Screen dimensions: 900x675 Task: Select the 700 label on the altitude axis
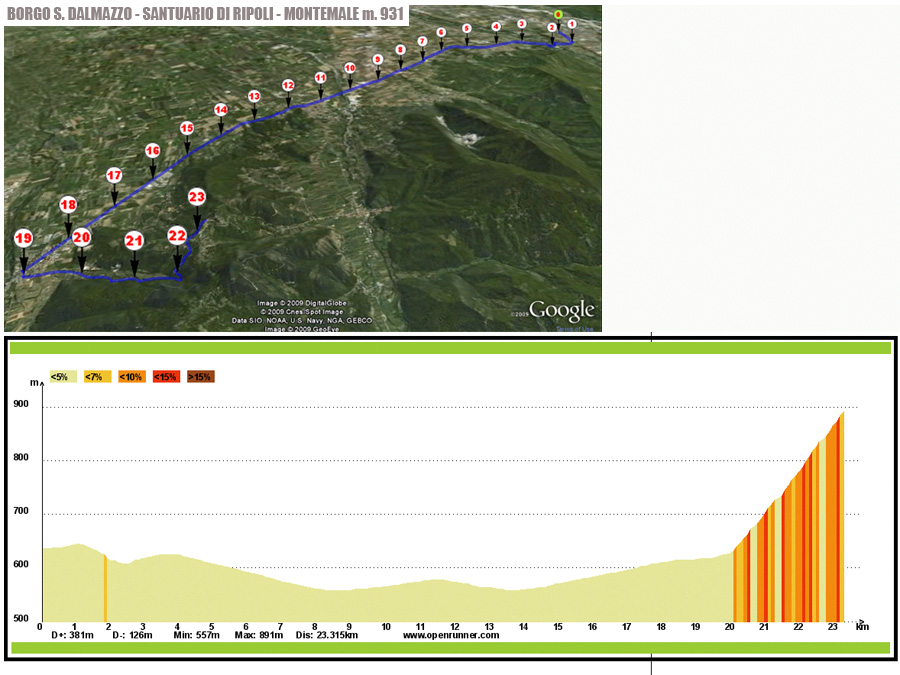pyautogui.click(x=21, y=511)
